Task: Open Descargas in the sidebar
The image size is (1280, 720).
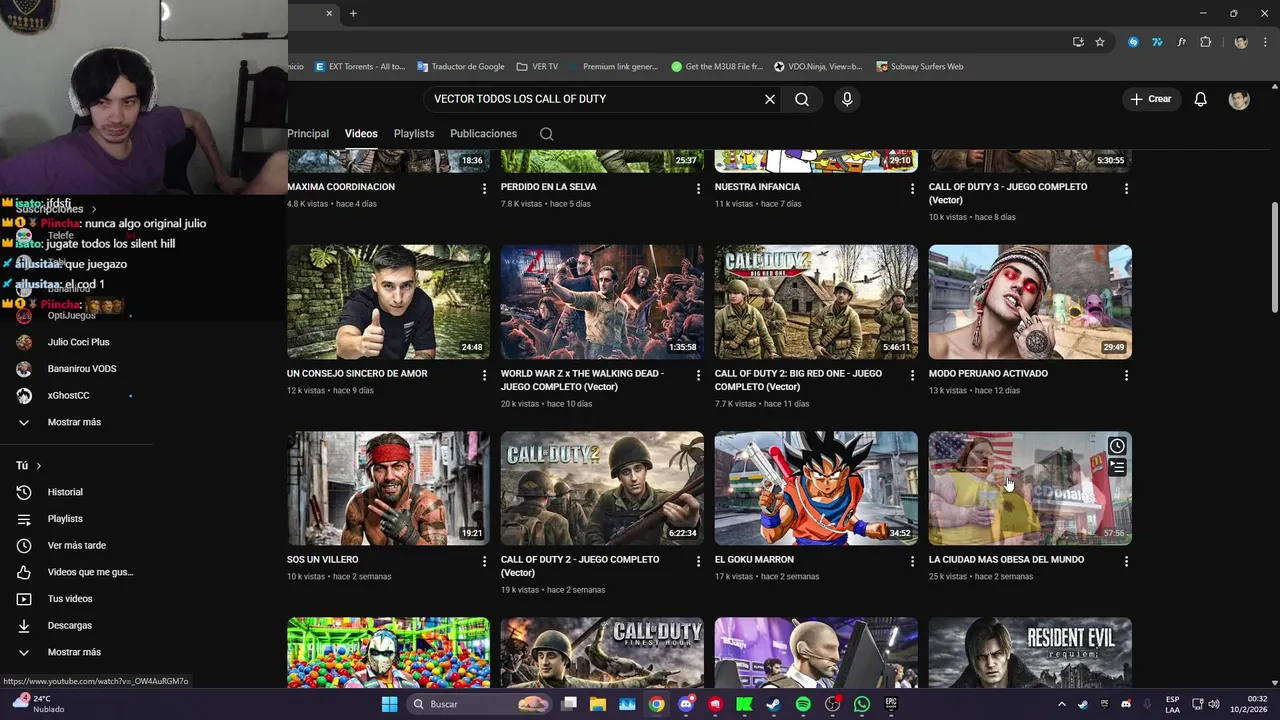Action: [x=70, y=626]
